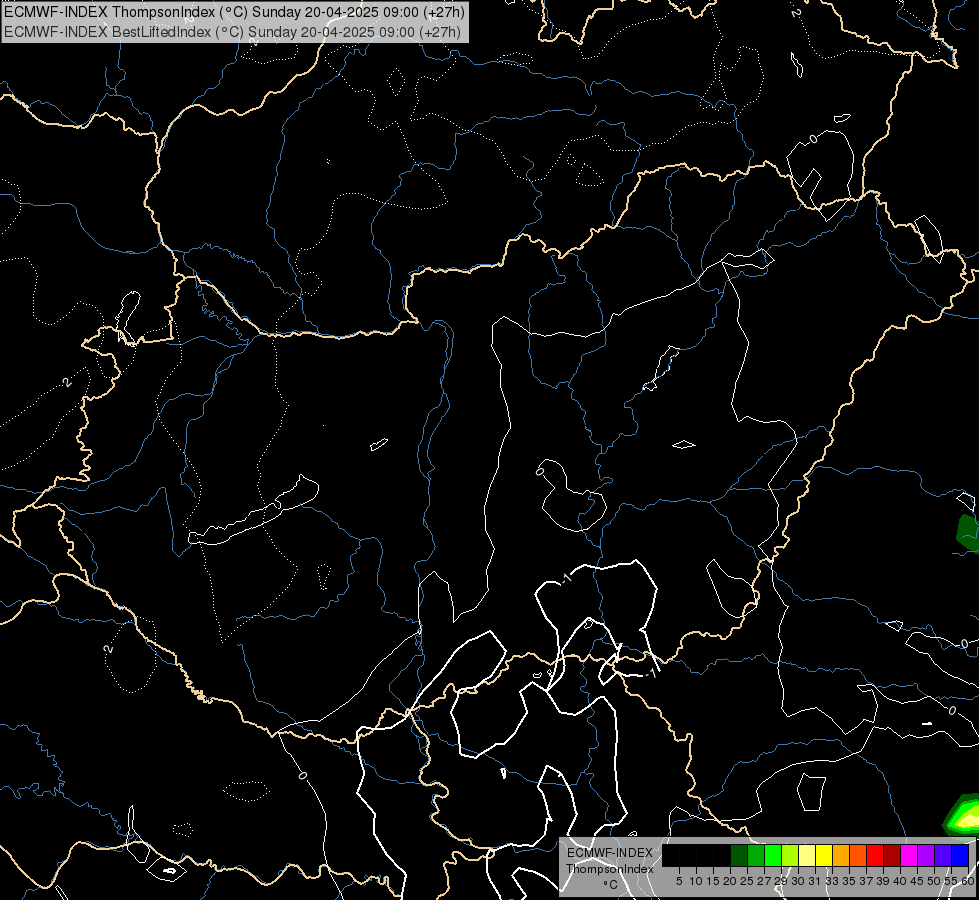The image size is (979, 900).
Task: Click the legend tick value '50'
Action: tap(934, 881)
